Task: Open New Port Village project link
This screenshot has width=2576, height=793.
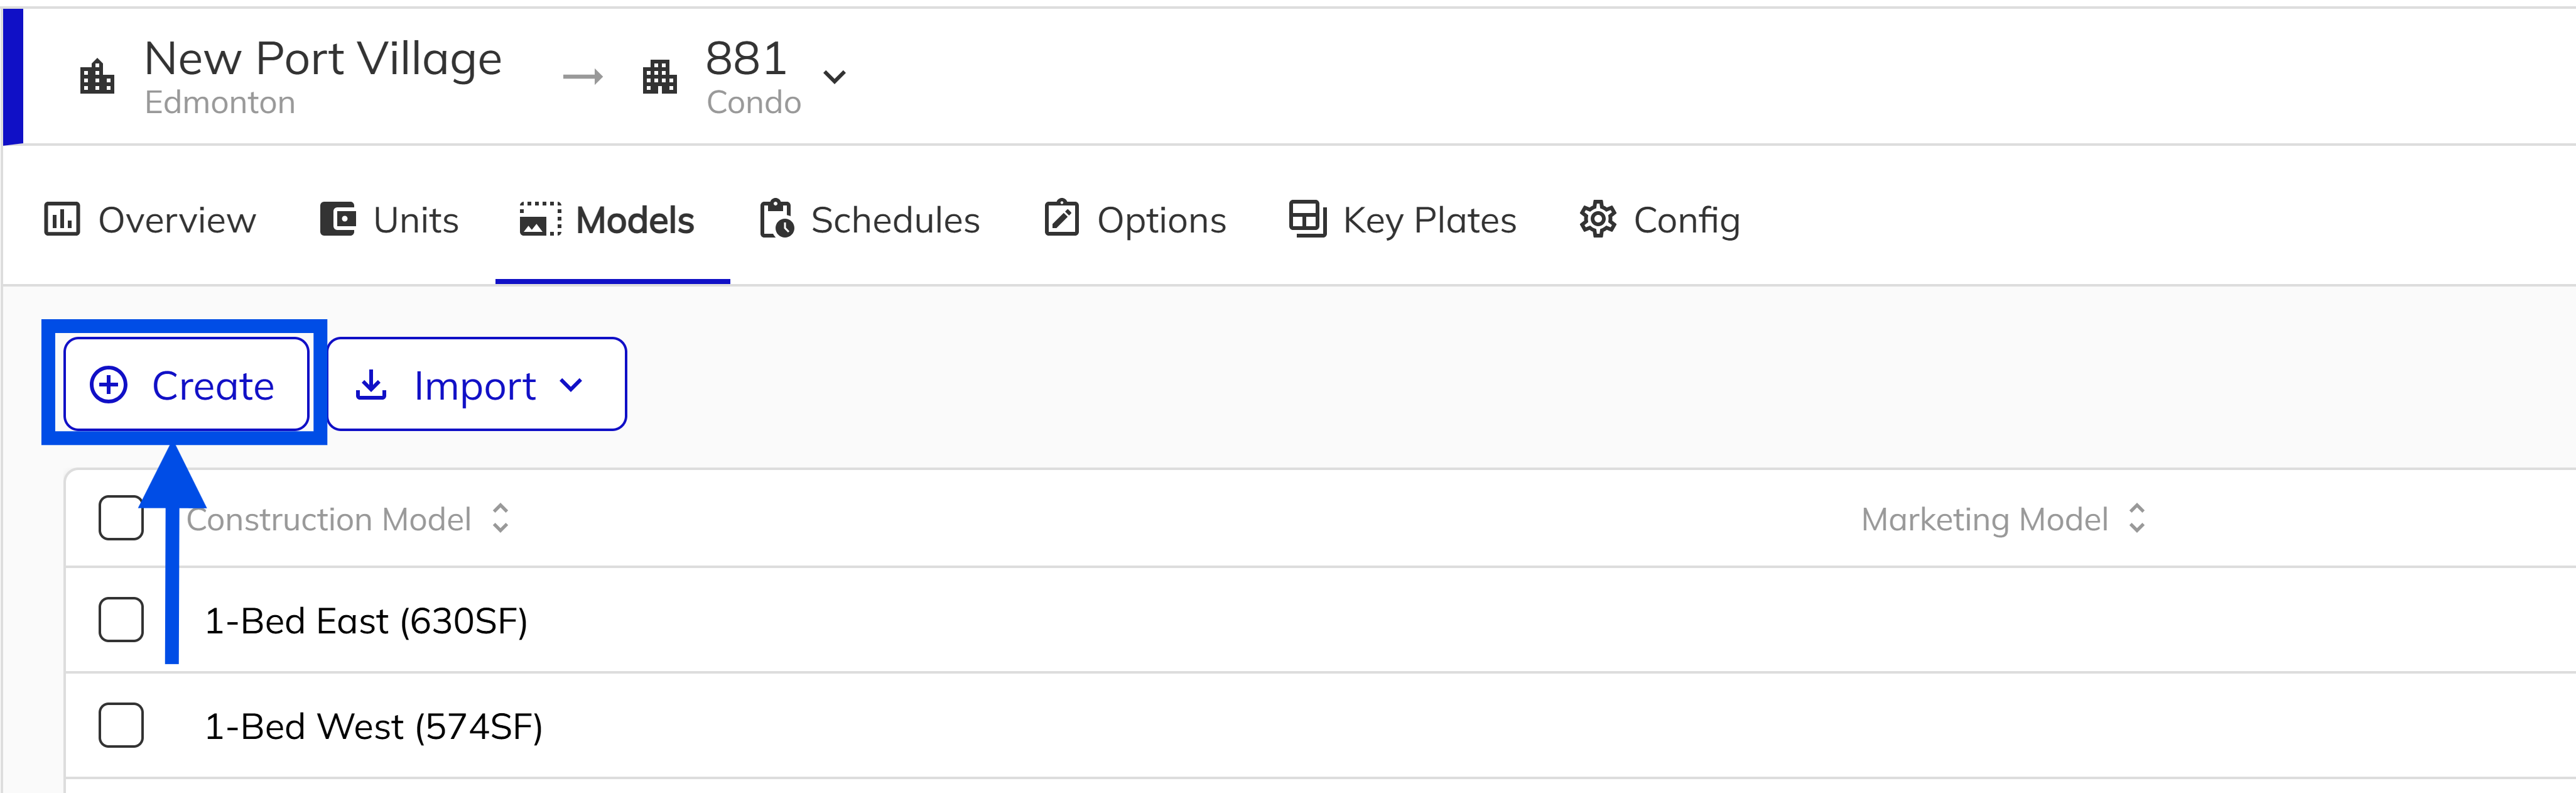Action: tap(323, 58)
